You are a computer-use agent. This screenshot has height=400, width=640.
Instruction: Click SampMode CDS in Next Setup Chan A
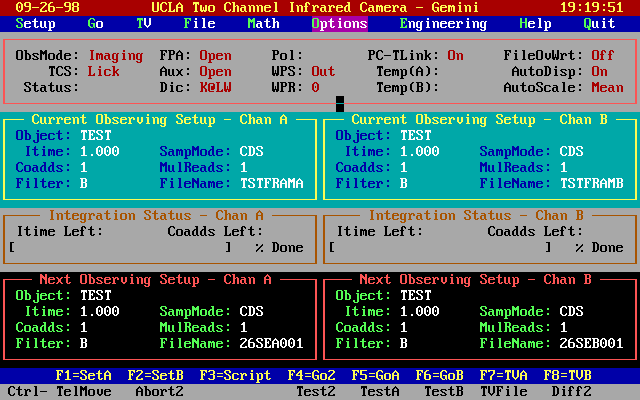(251, 311)
